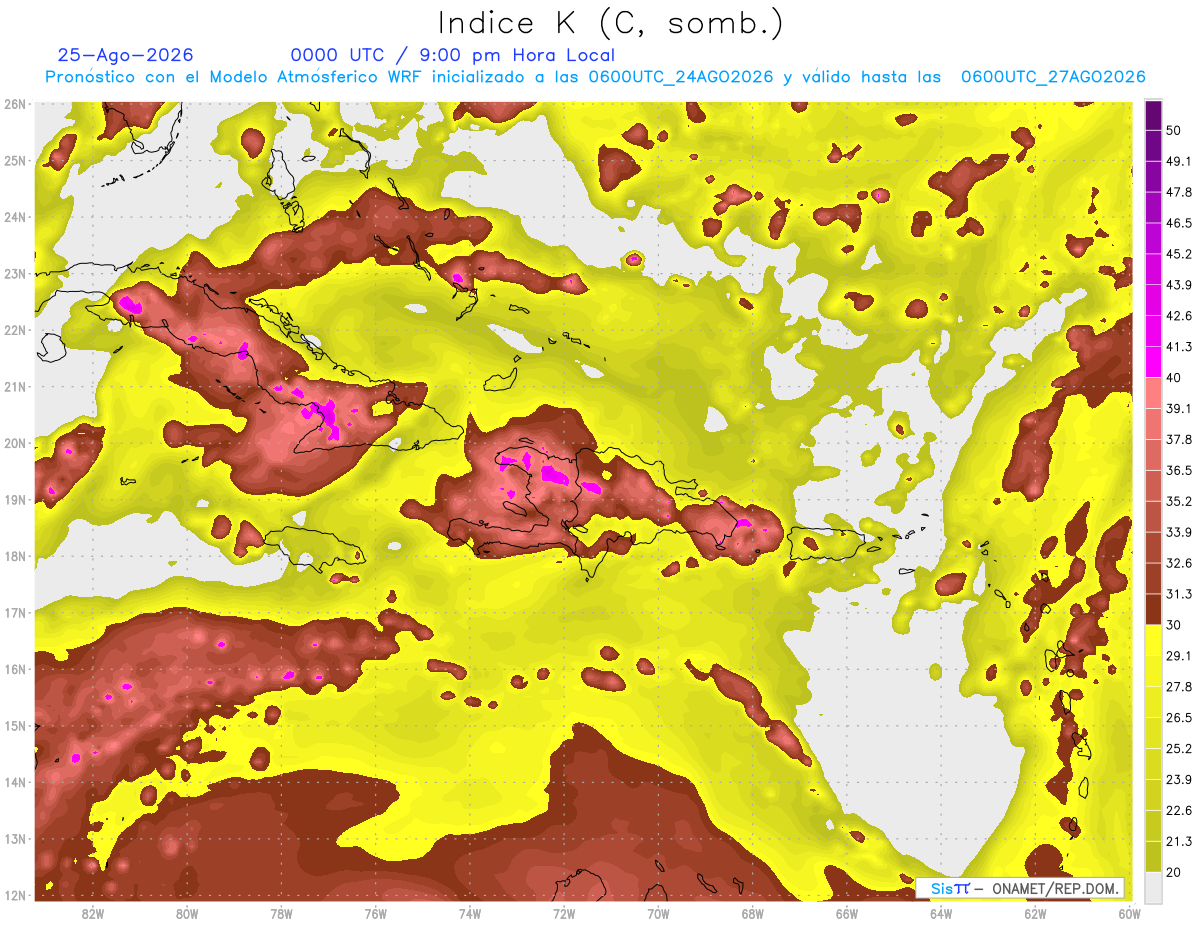Click the '70W' longitude axis label
This screenshot has height=927, width=1200.
pos(658,913)
